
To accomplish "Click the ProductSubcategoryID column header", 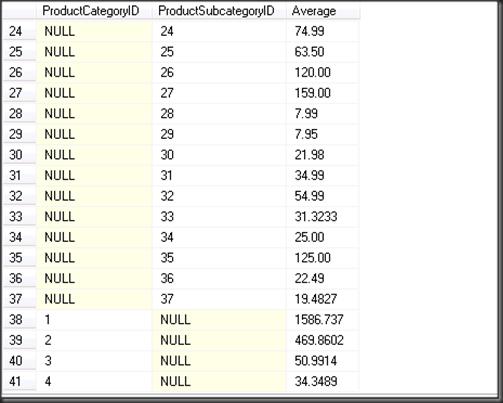I will point(219,11).
